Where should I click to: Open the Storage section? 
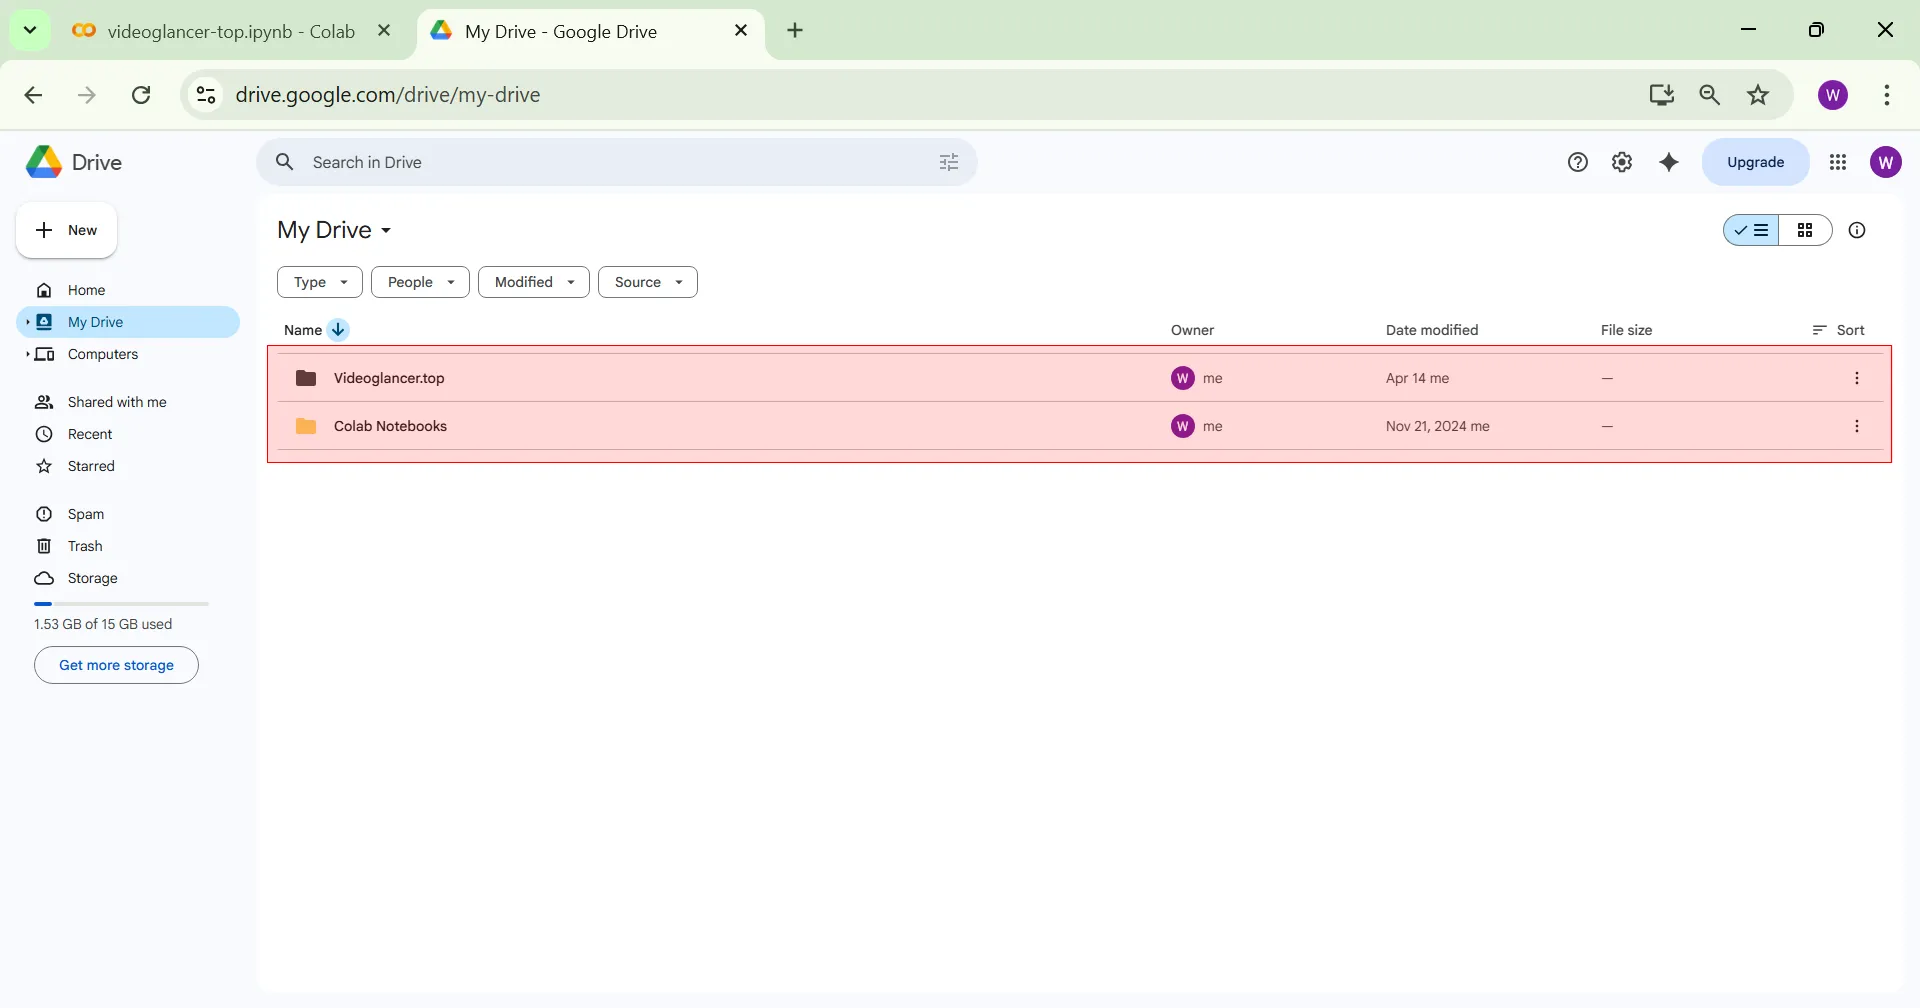(128, 578)
